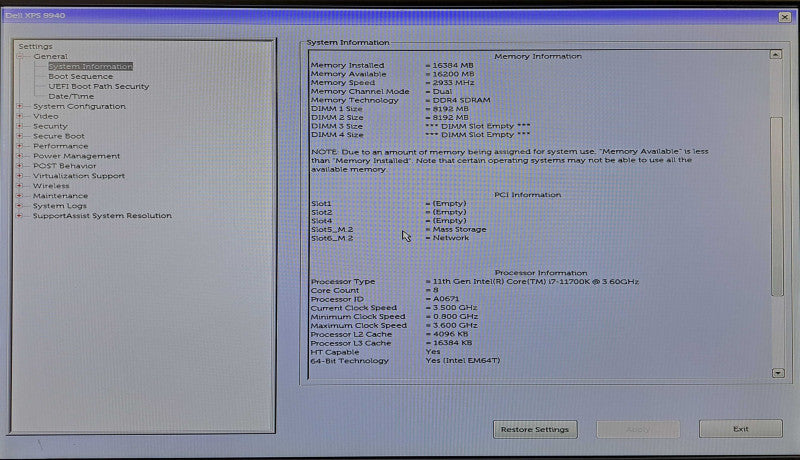Click the PCI Information heading

coord(528,195)
